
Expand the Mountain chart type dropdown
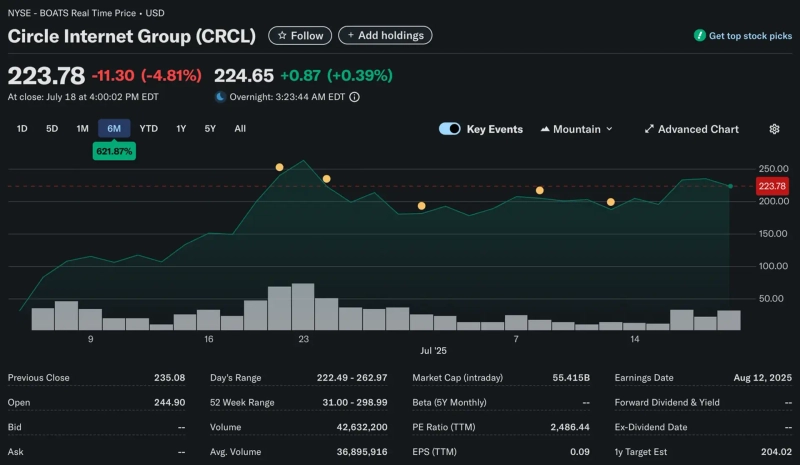(x=576, y=129)
